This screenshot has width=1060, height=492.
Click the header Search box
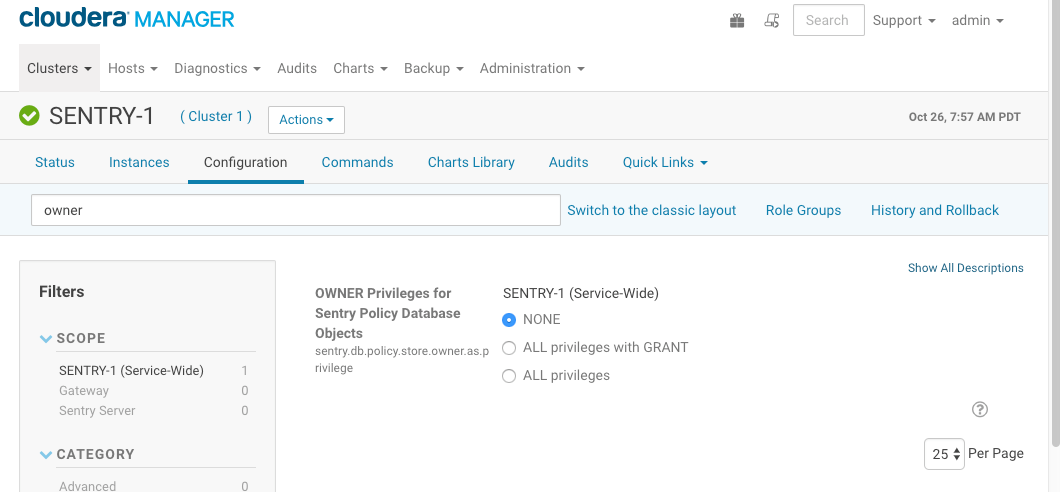click(829, 20)
